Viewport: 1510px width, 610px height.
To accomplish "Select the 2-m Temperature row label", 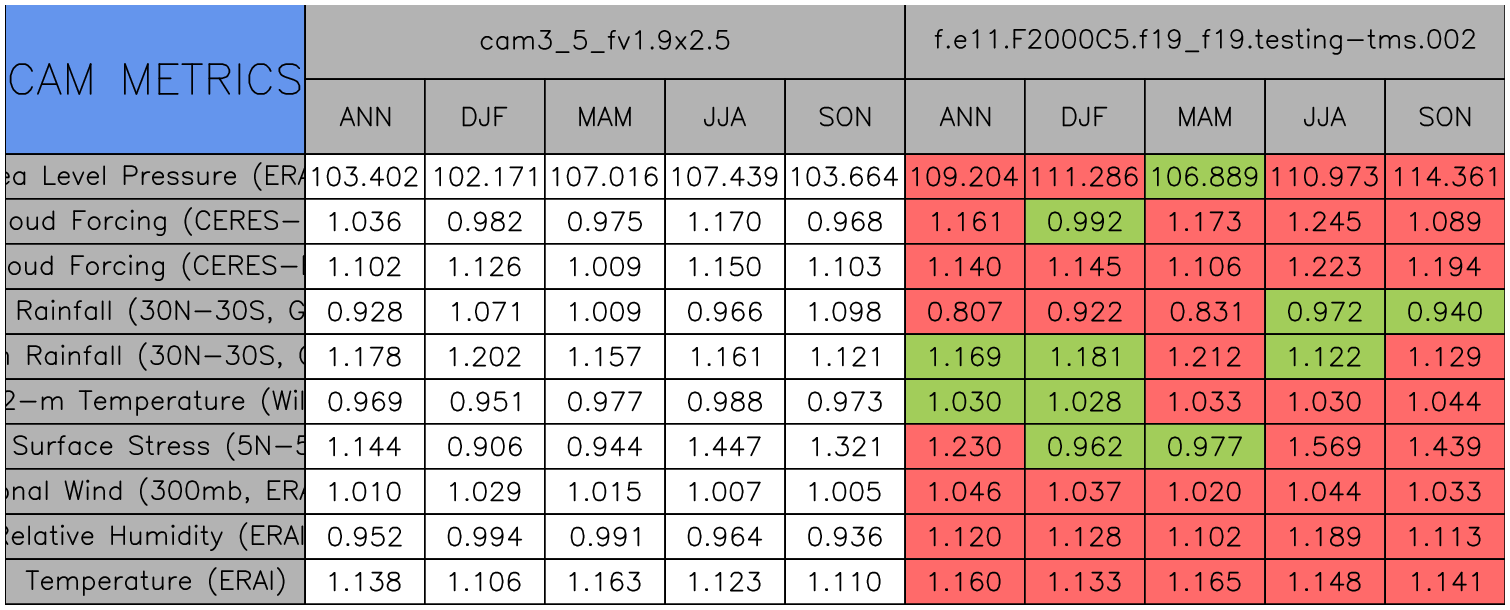I will click(x=155, y=401).
